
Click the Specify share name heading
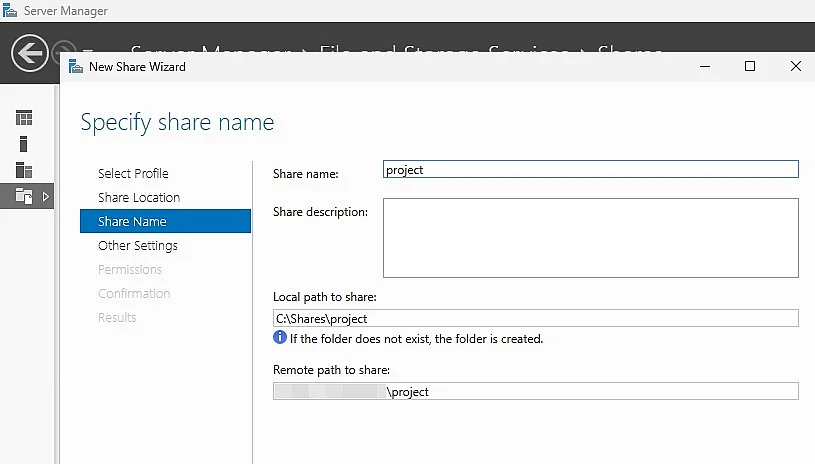[177, 123]
